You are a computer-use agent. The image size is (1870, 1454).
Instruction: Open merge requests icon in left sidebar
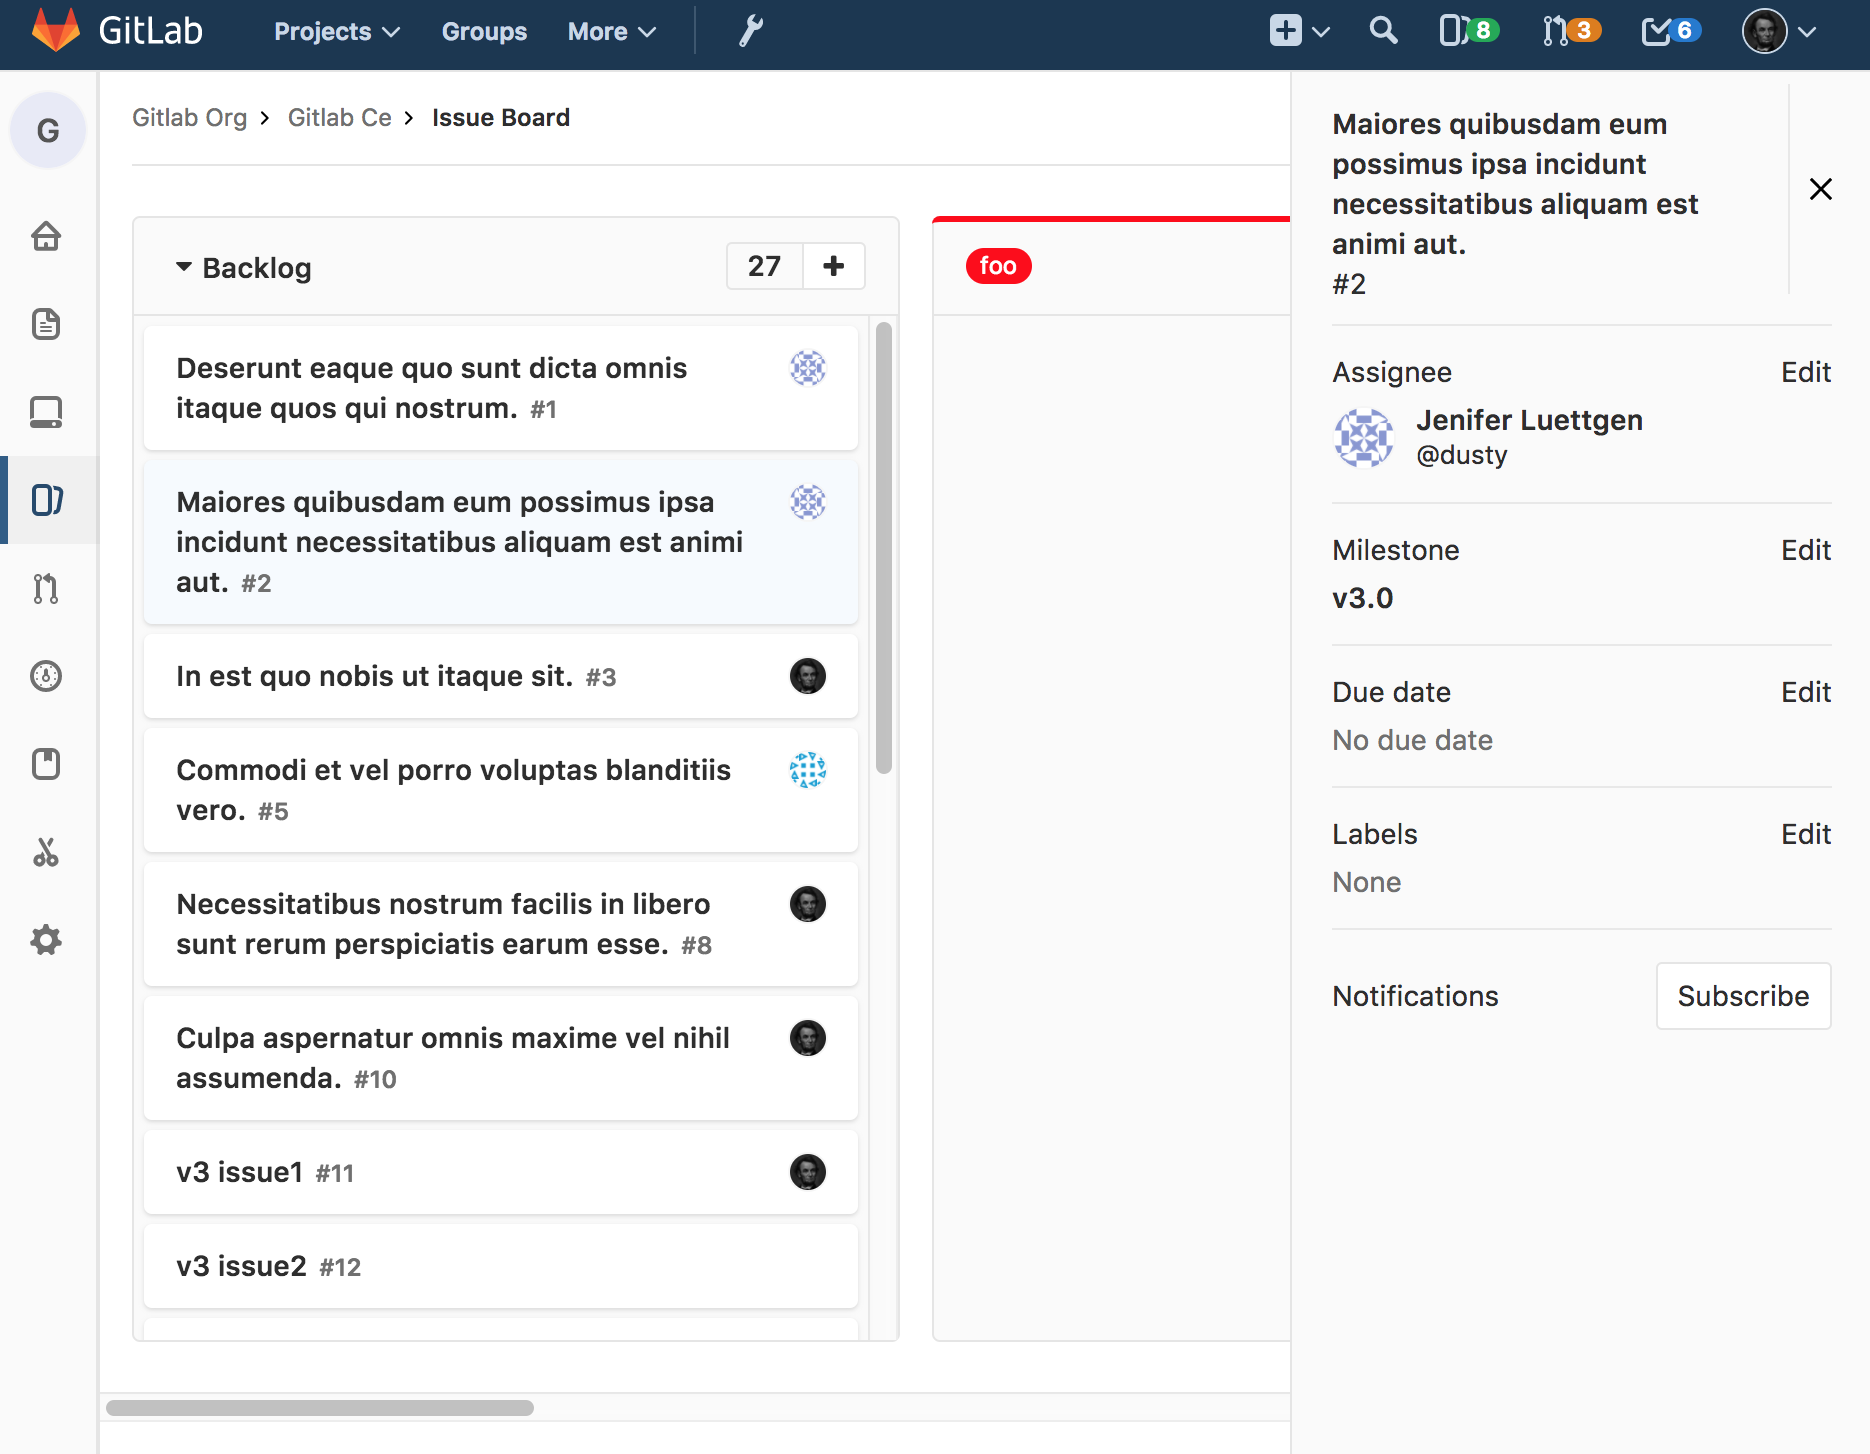tap(46, 588)
